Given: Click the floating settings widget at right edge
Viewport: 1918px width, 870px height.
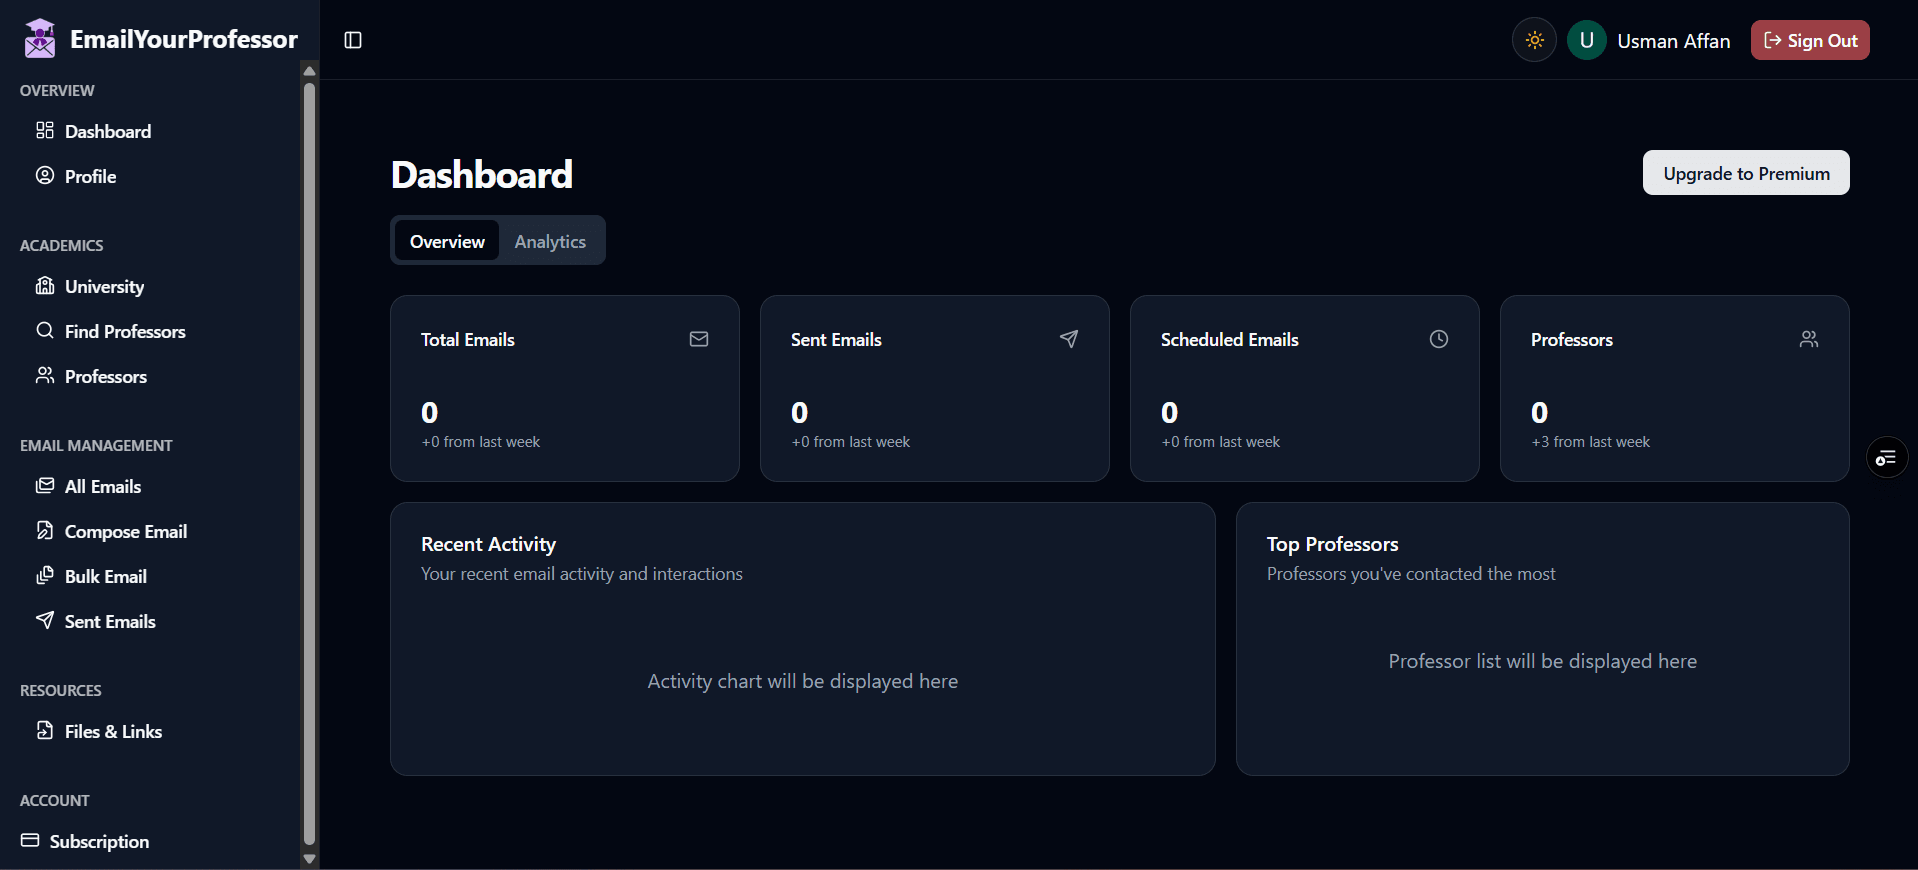Looking at the screenshot, I should [1886, 458].
